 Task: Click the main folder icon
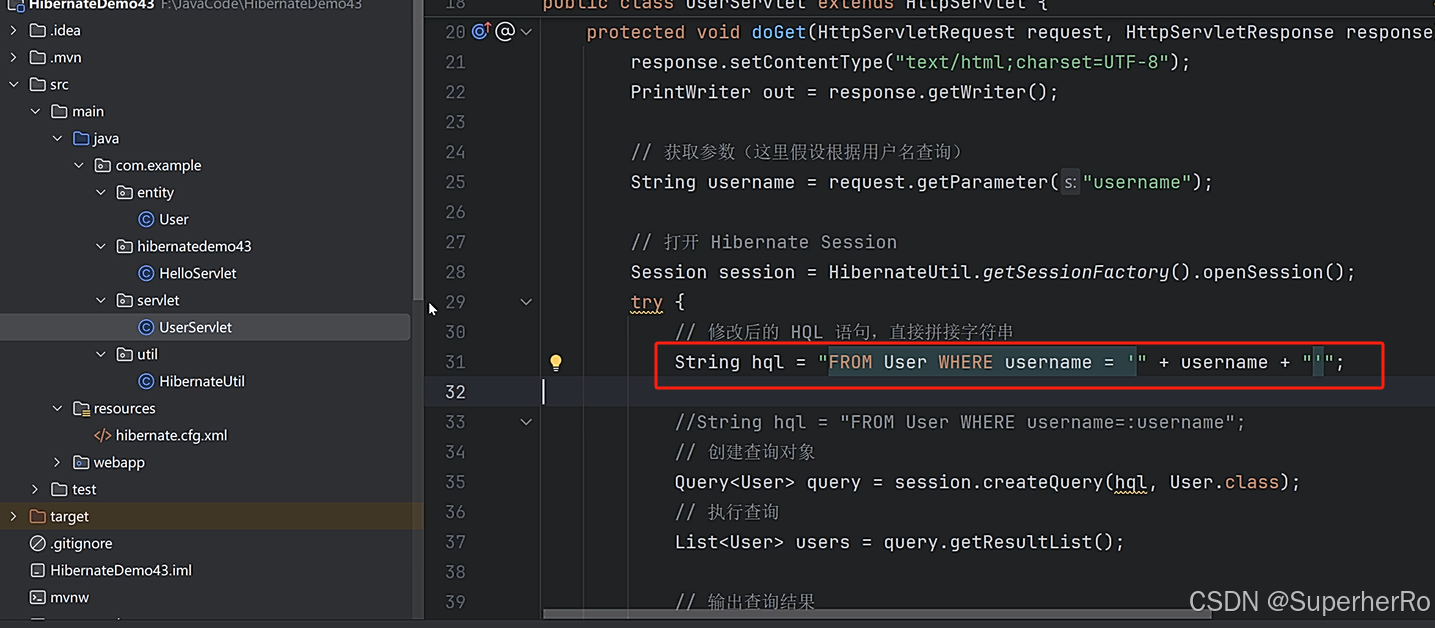click(60, 111)
